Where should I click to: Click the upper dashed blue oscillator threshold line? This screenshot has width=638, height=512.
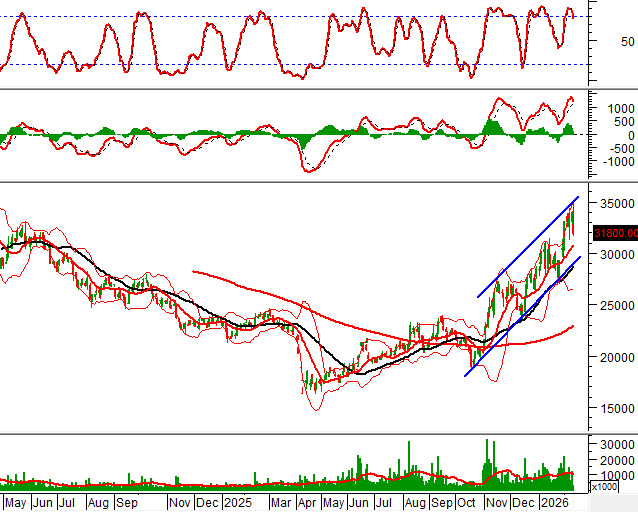click(x=200, y=16)
